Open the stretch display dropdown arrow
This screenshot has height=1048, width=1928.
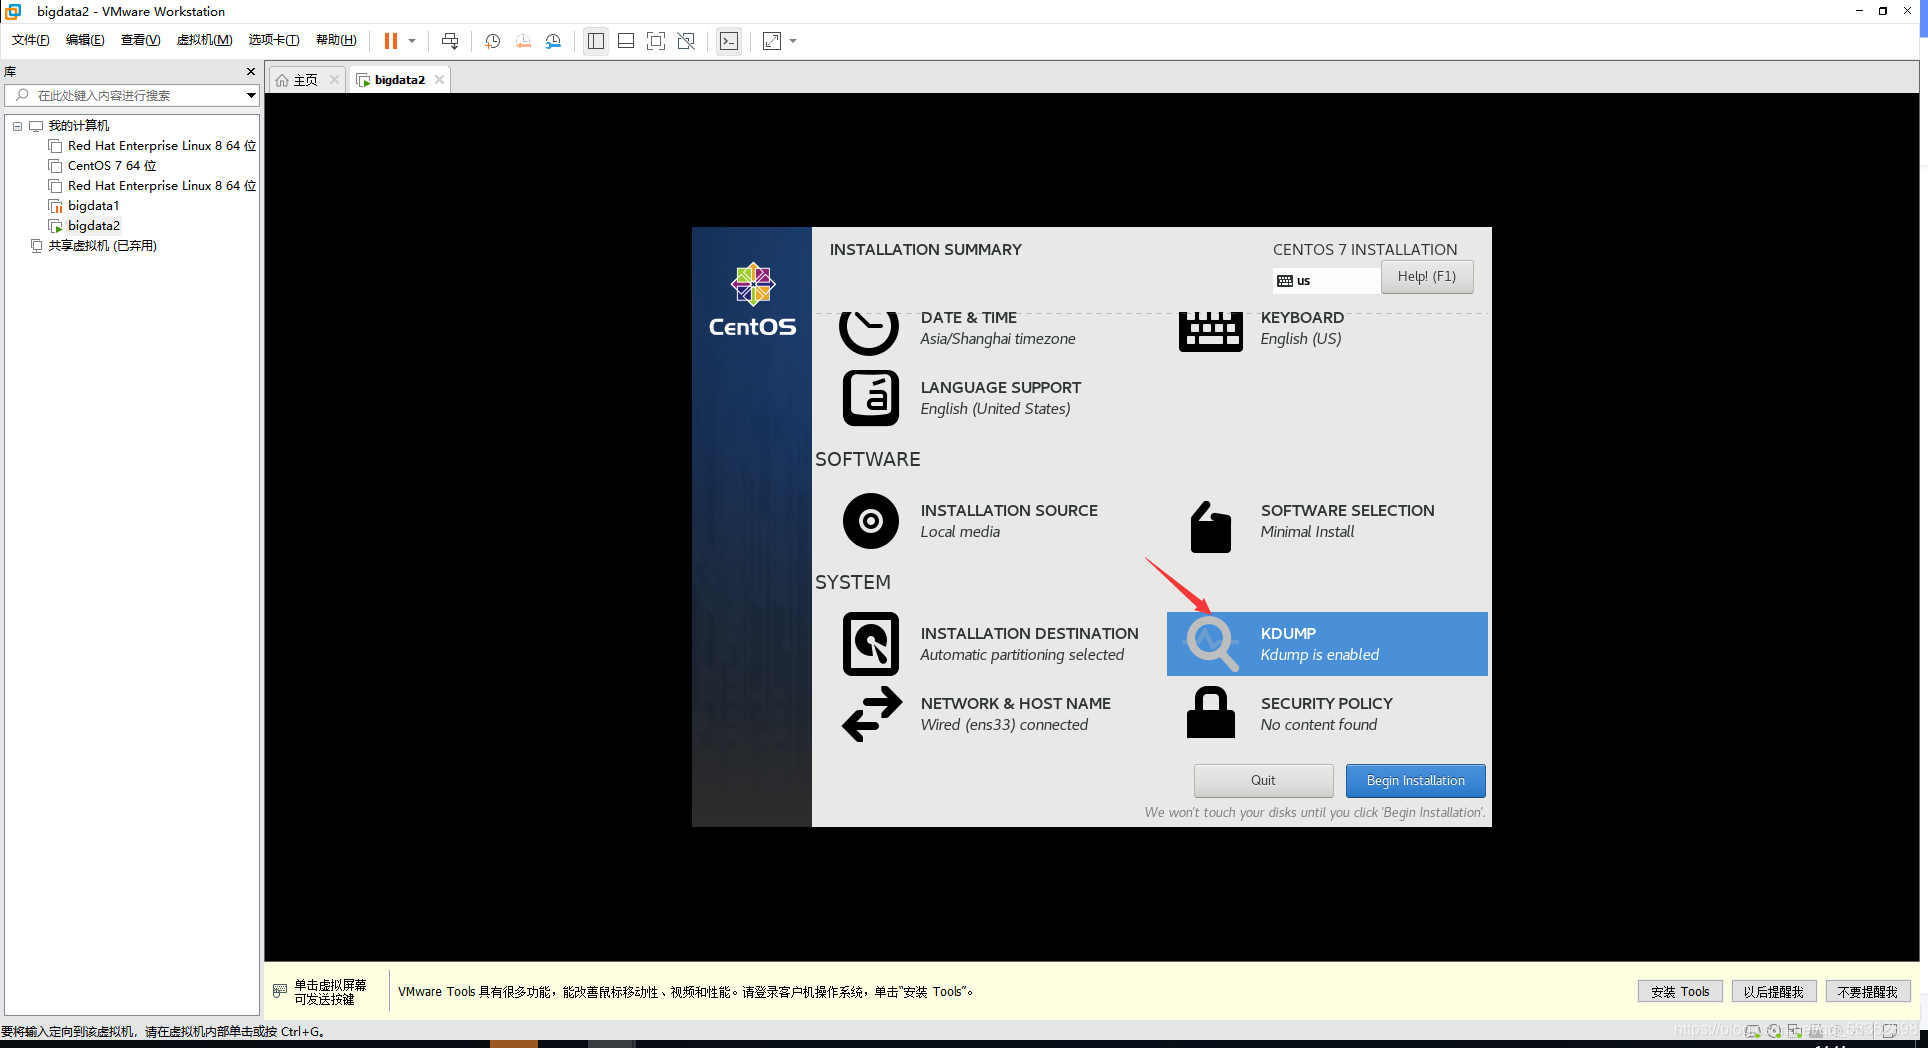pyautogui.click(x=793, y=41)
